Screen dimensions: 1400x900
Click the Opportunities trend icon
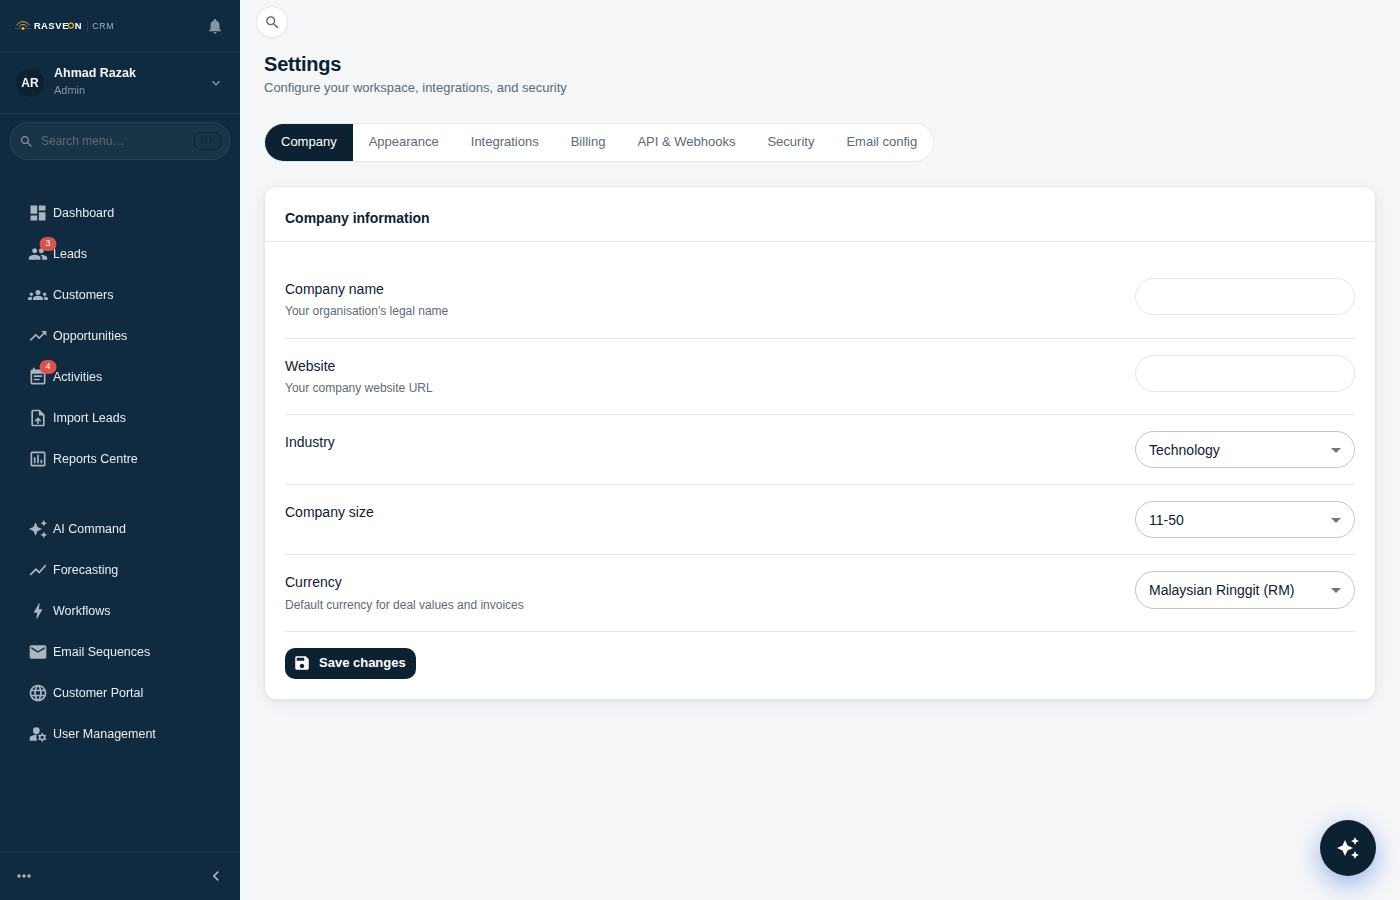(38, 336)
